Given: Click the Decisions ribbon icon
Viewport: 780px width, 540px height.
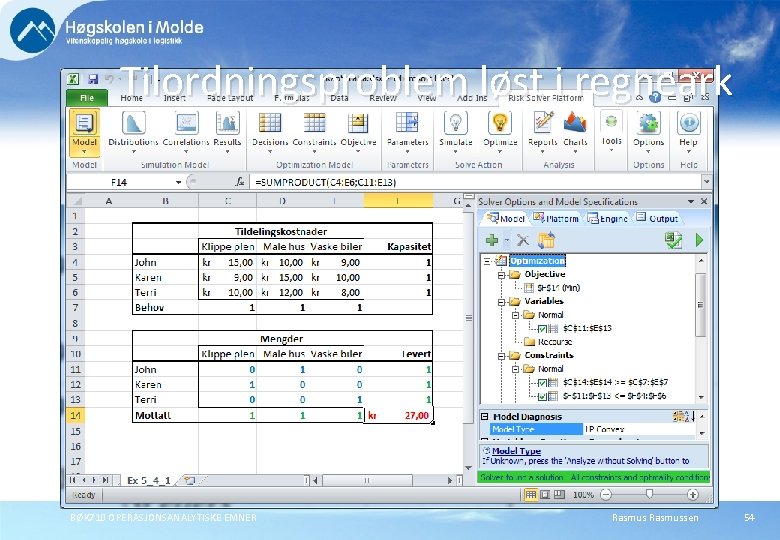Looking at the screenshot, I should point(270,123).
